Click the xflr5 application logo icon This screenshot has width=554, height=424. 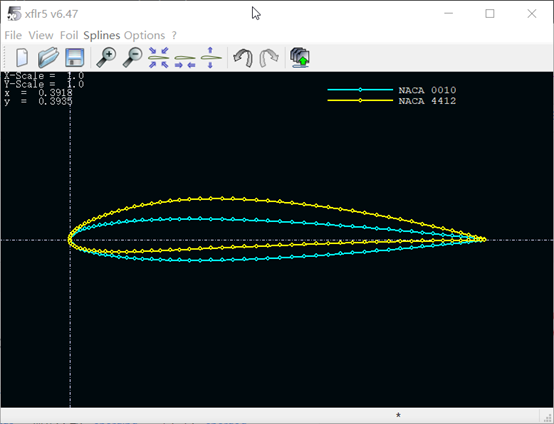tap(14, 14)
